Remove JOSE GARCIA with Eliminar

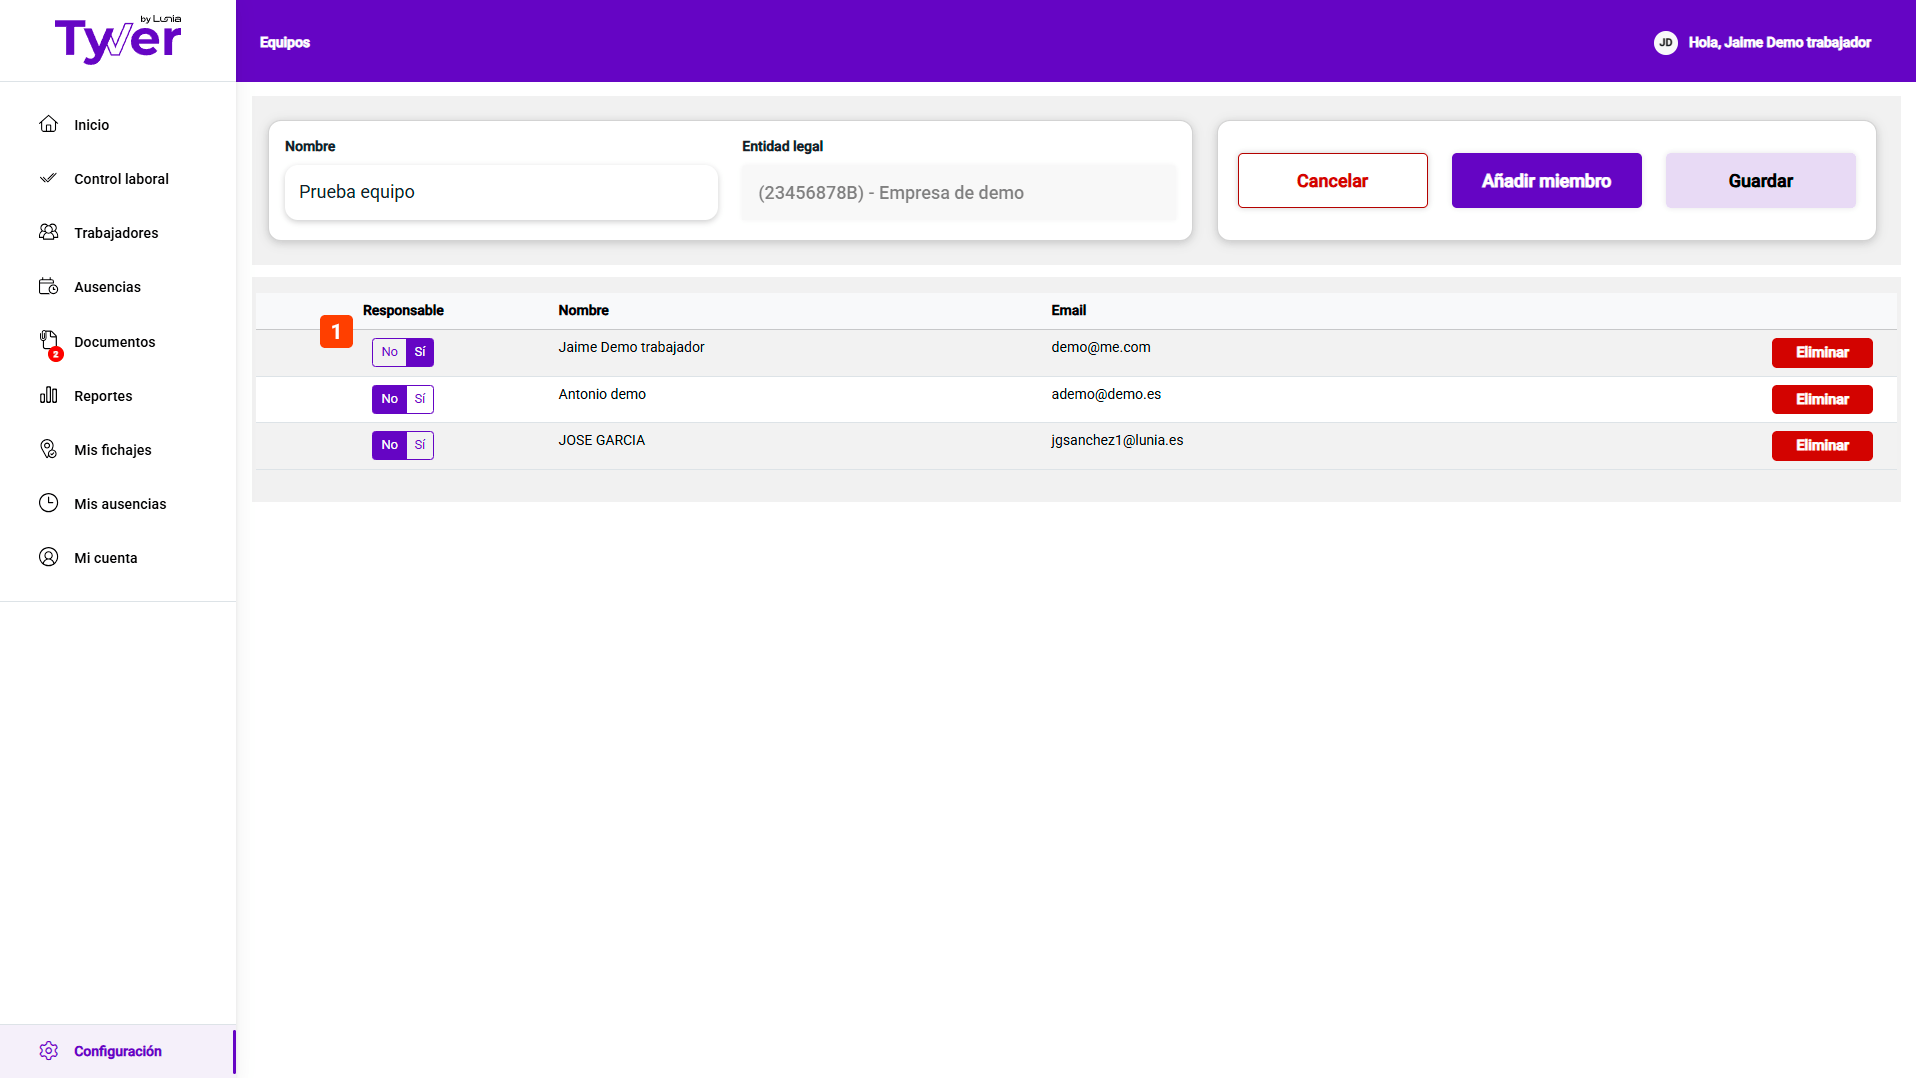coord(1822,445)
